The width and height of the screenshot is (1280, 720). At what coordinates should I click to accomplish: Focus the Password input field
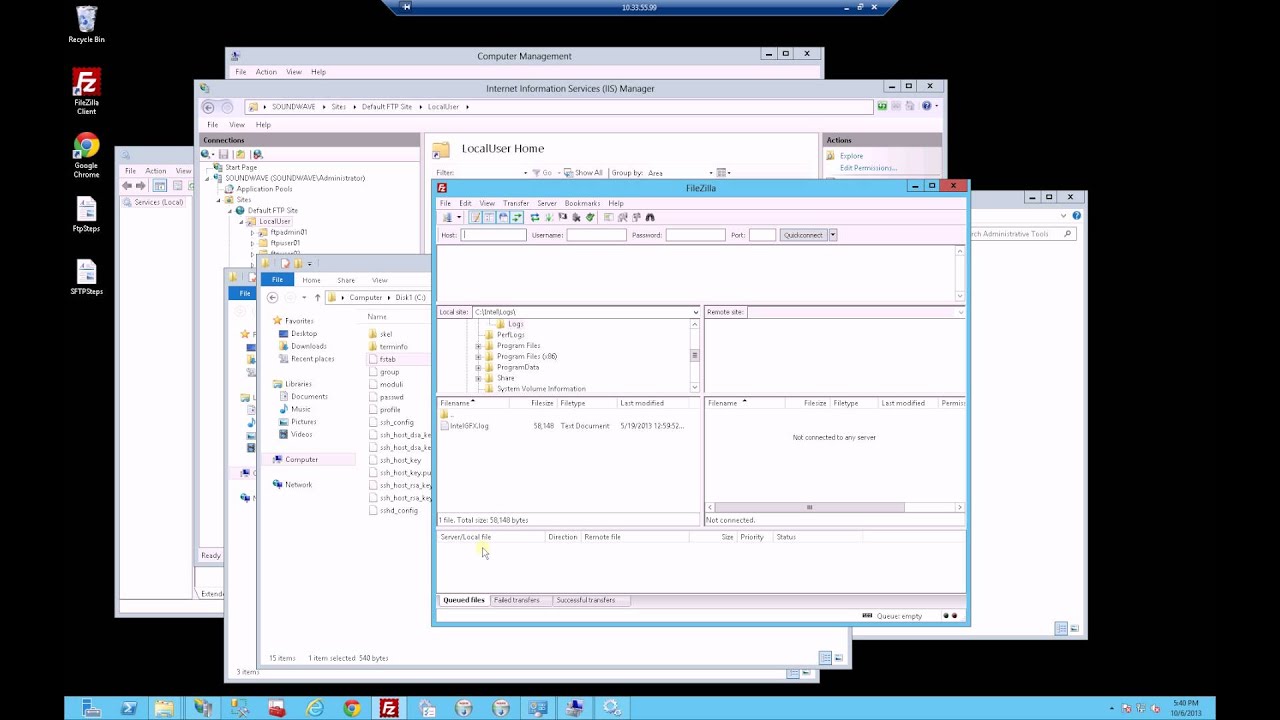[x=695, y=235]
